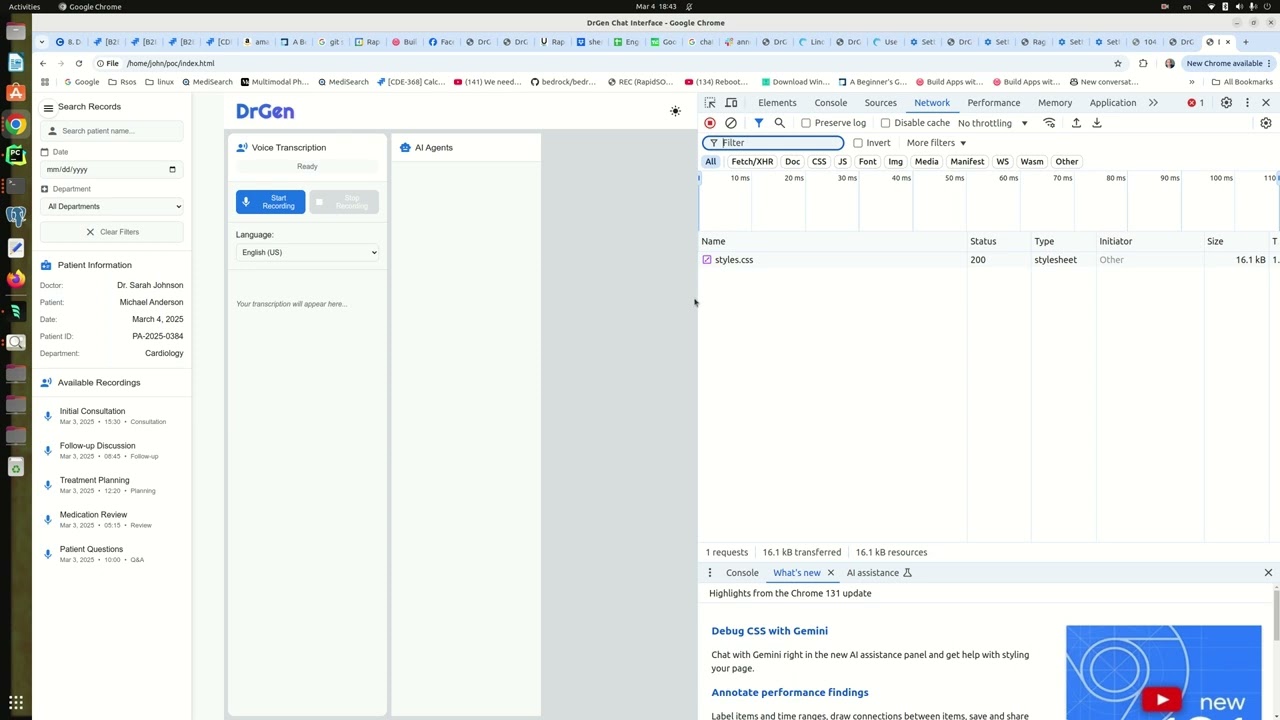Image resolution: width=1280 pixels, height=720 pixels.
Task: Open the Application tab
Action: coord(1113,103)
